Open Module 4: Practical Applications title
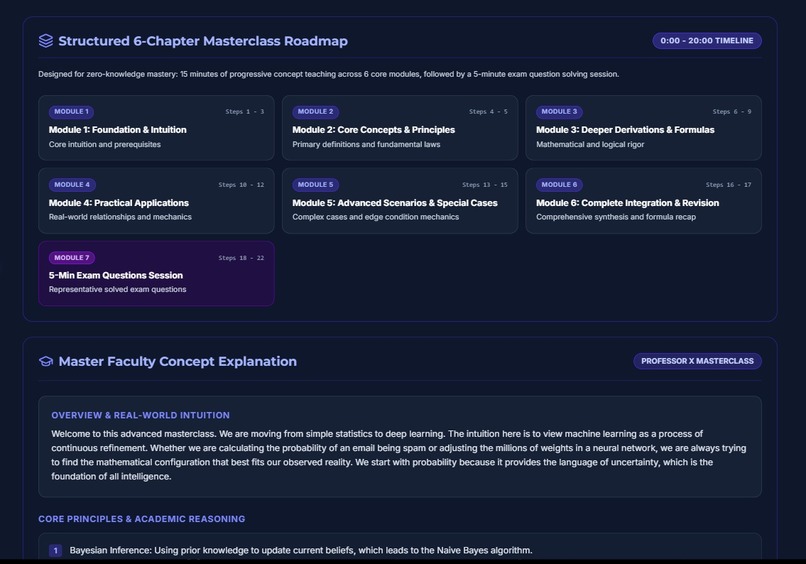Viewport: 806px width, 564px height. coord(119,203)
